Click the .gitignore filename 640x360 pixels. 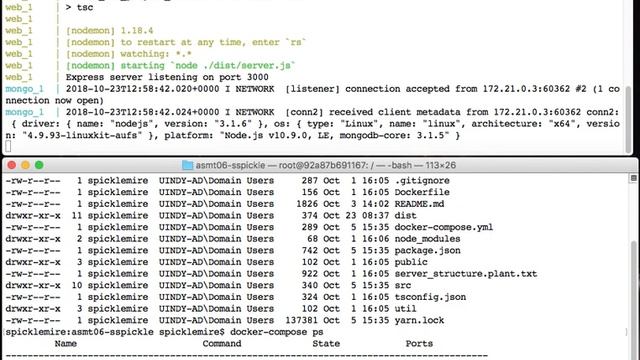pos(422,180)
